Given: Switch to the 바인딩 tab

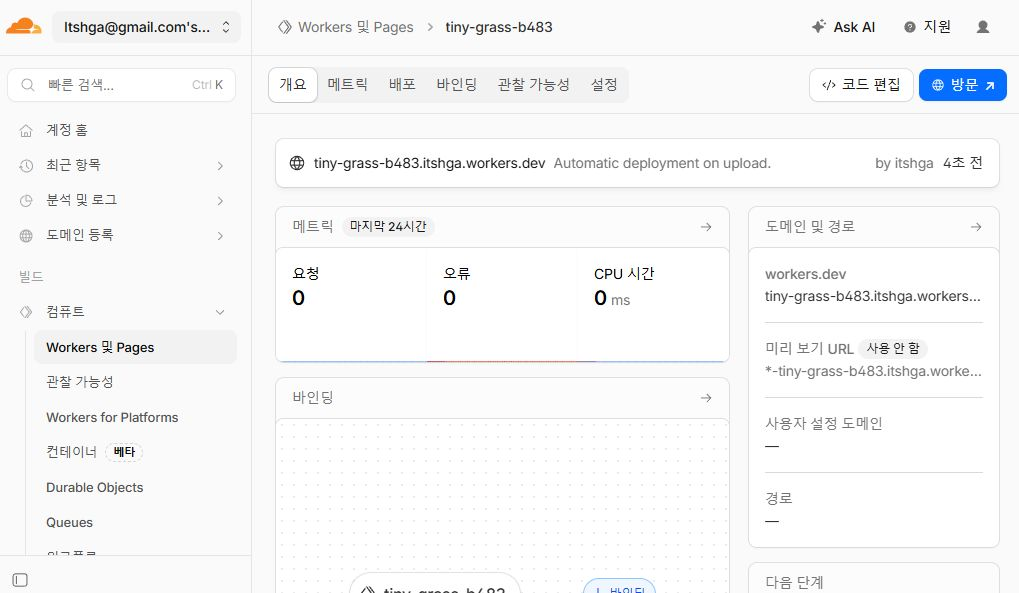Looking at the screenshot, I should 456,85.
